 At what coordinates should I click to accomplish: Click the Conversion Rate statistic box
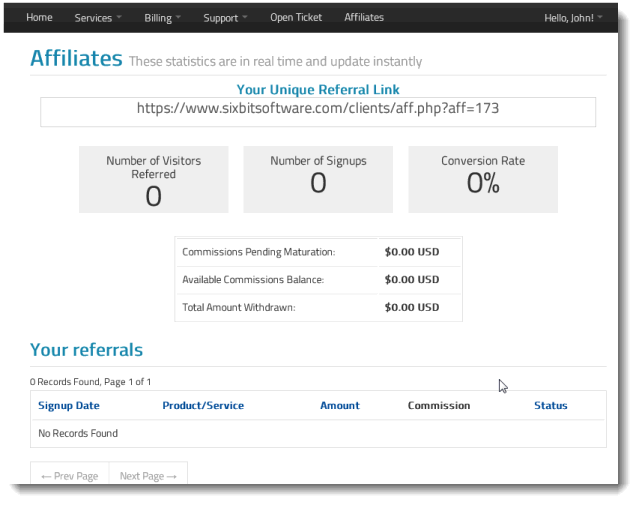[483, 180]
